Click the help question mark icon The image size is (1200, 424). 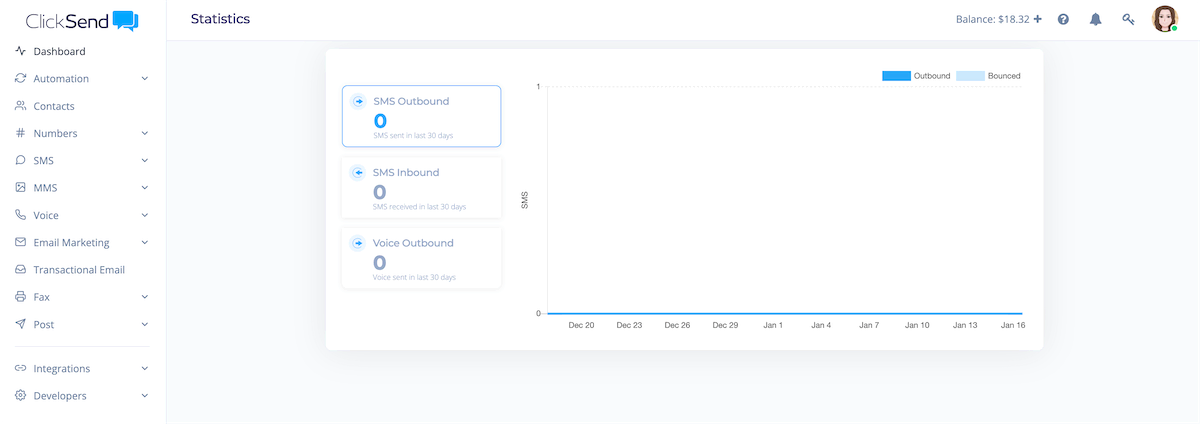(1063, 19)
